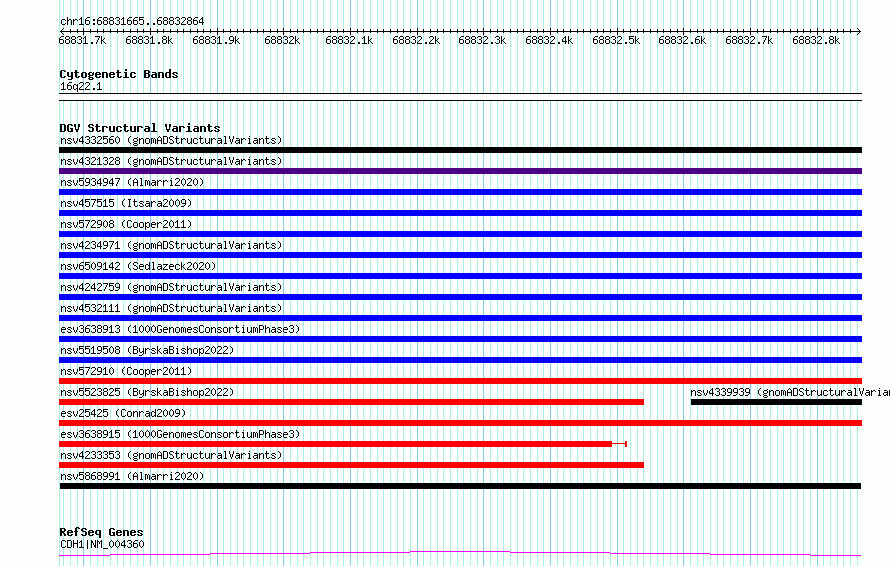Click the 68831.7k ruler tick label
This screenshot has height=566, width=890.
click(x=82, y=40)
